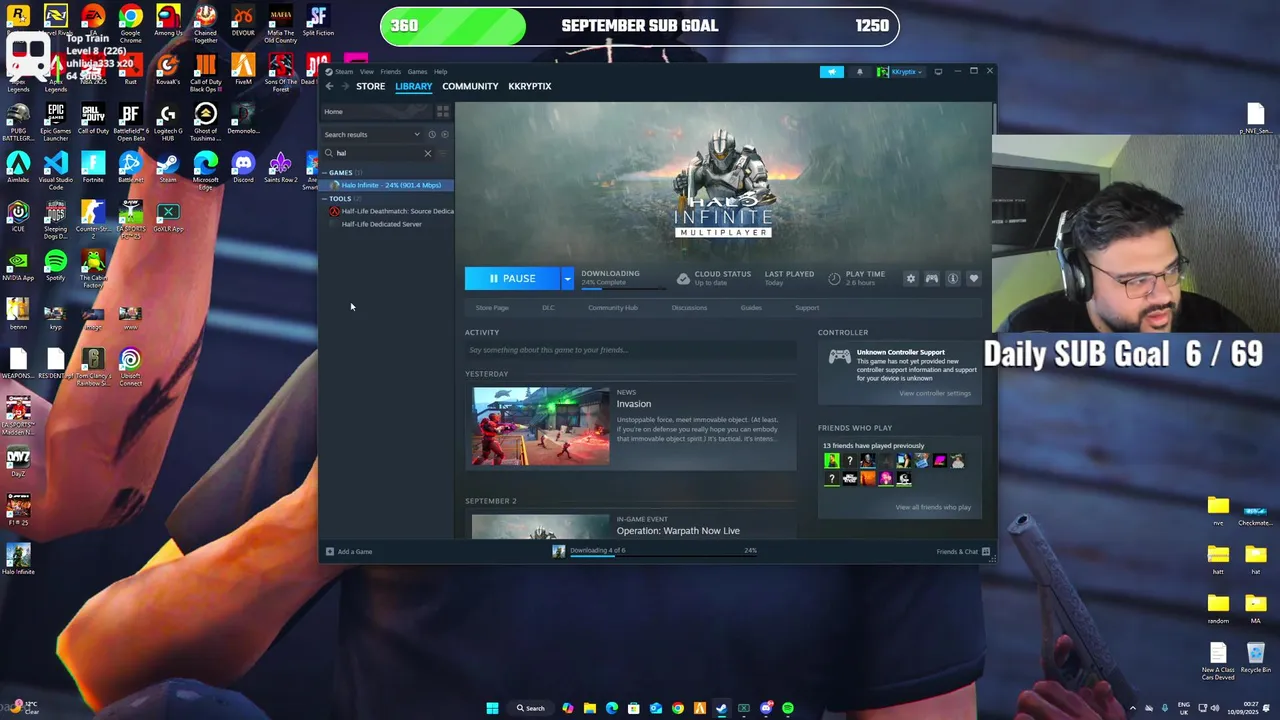The image size is (1280, 720).
Task: Open the Games menu in Steam
Action: 417,72
